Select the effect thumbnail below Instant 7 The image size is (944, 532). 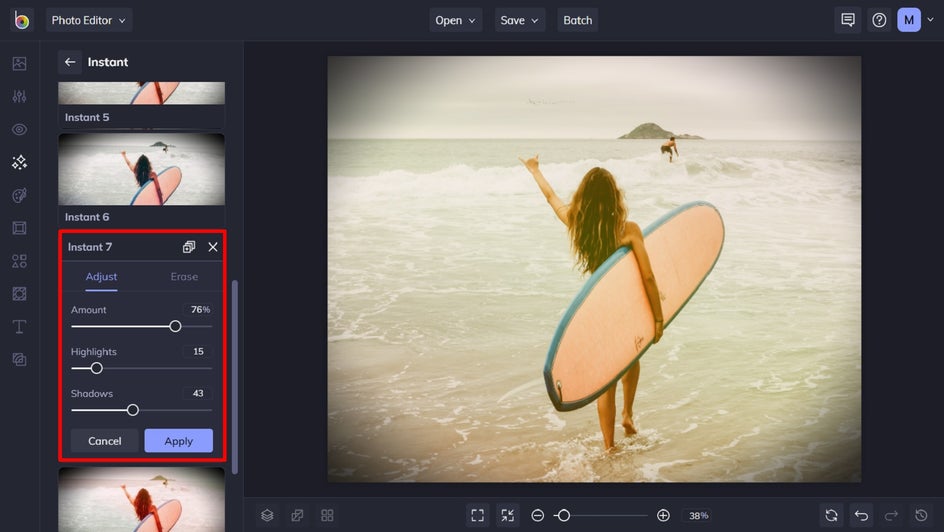pyautogui.click(x=141, y=500)
